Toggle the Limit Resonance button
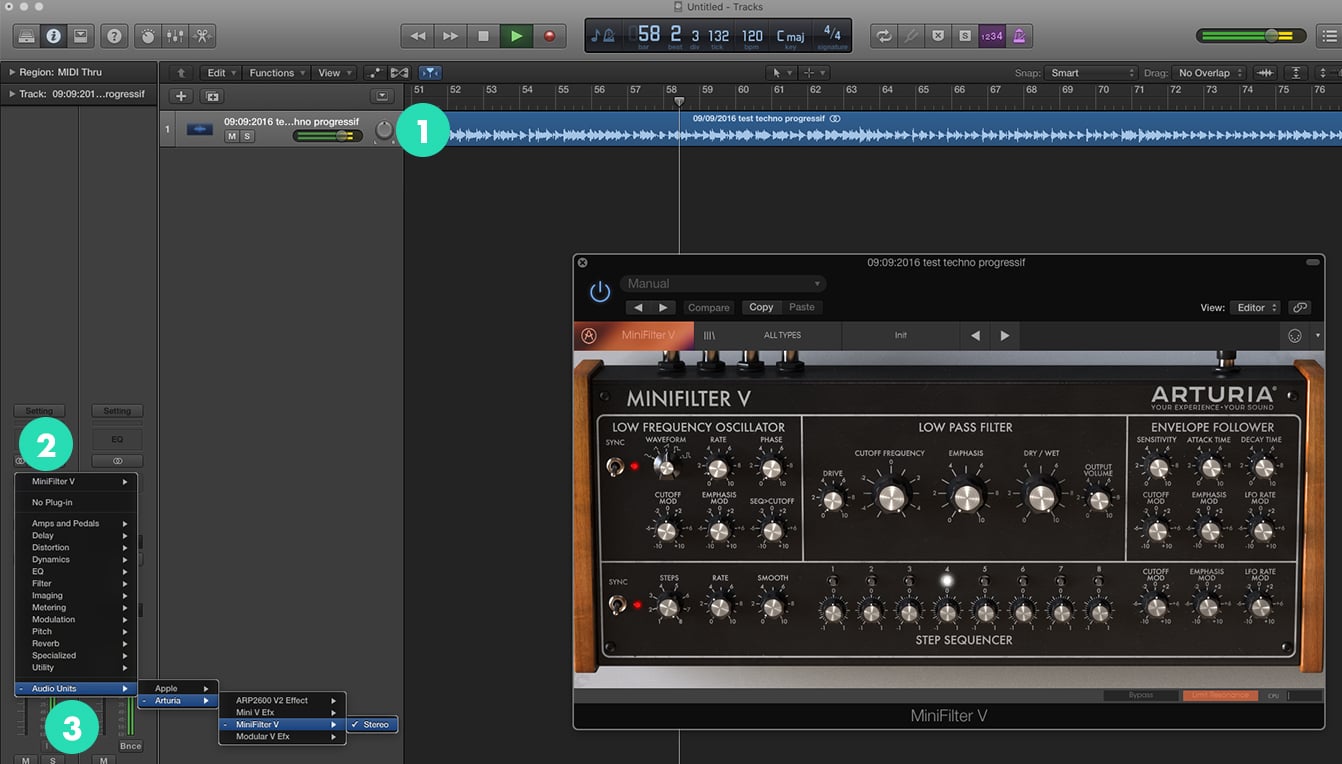The width and height of the screenshot is (1342, 764). (x=1218, y=695)
